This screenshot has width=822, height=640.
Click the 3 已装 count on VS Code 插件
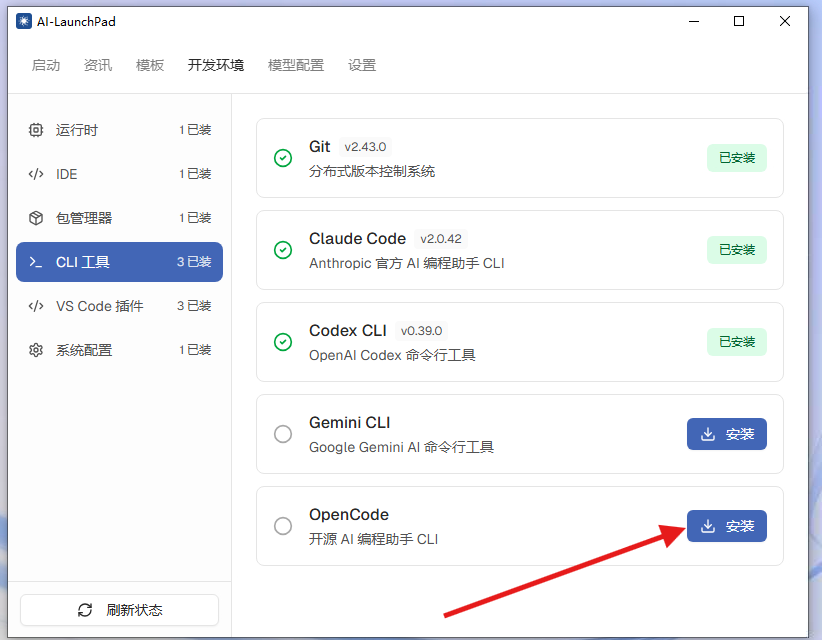point(194,306)
